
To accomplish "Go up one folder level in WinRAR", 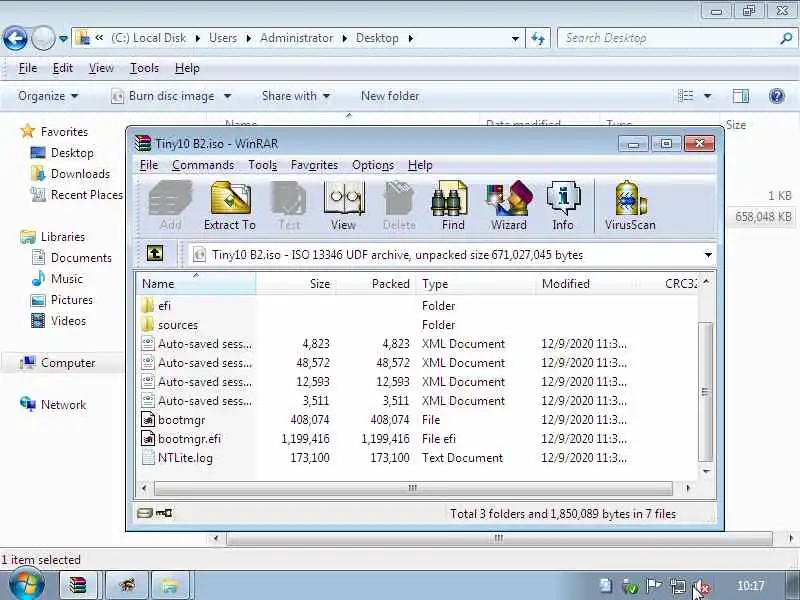I will (x=155, y=254).
